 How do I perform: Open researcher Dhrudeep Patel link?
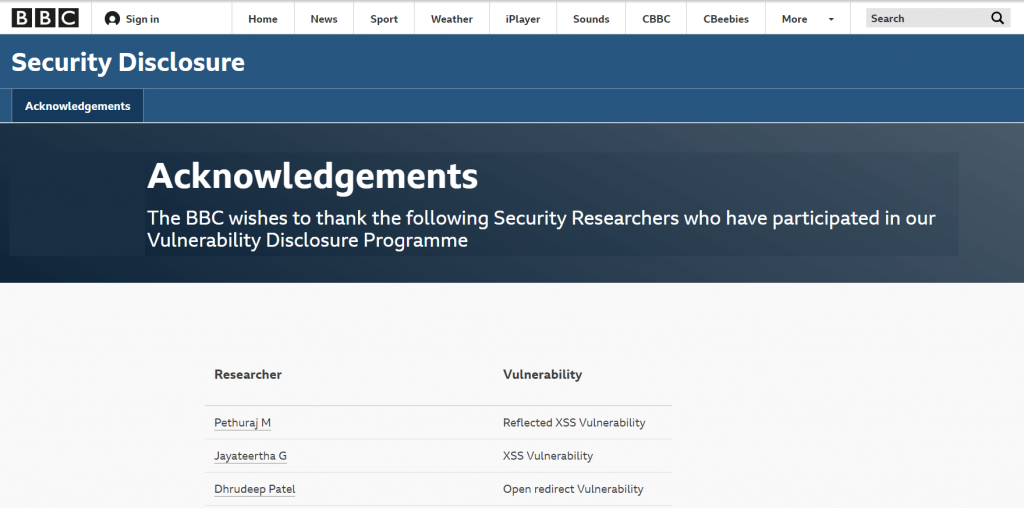[x=255, y=489]
